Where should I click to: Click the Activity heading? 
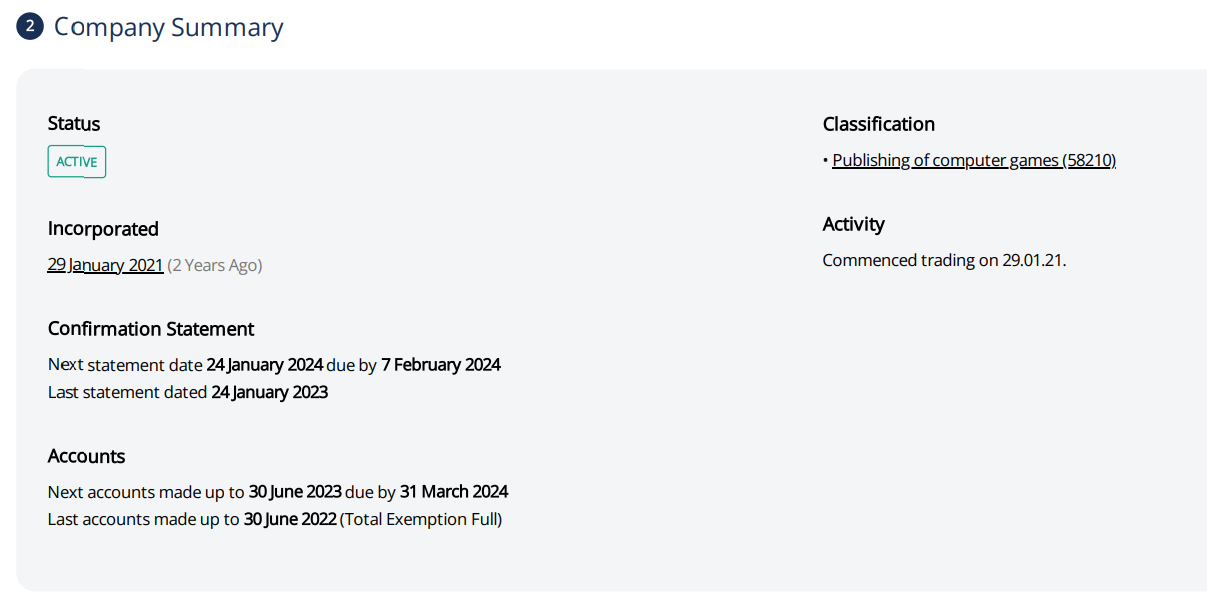click(853, 224)
